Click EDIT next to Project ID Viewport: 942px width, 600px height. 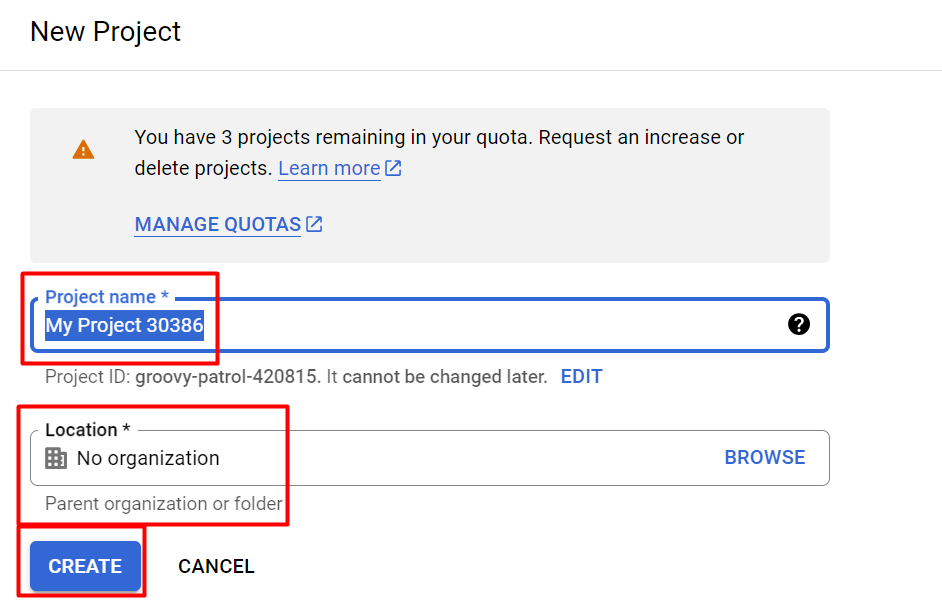581,377
